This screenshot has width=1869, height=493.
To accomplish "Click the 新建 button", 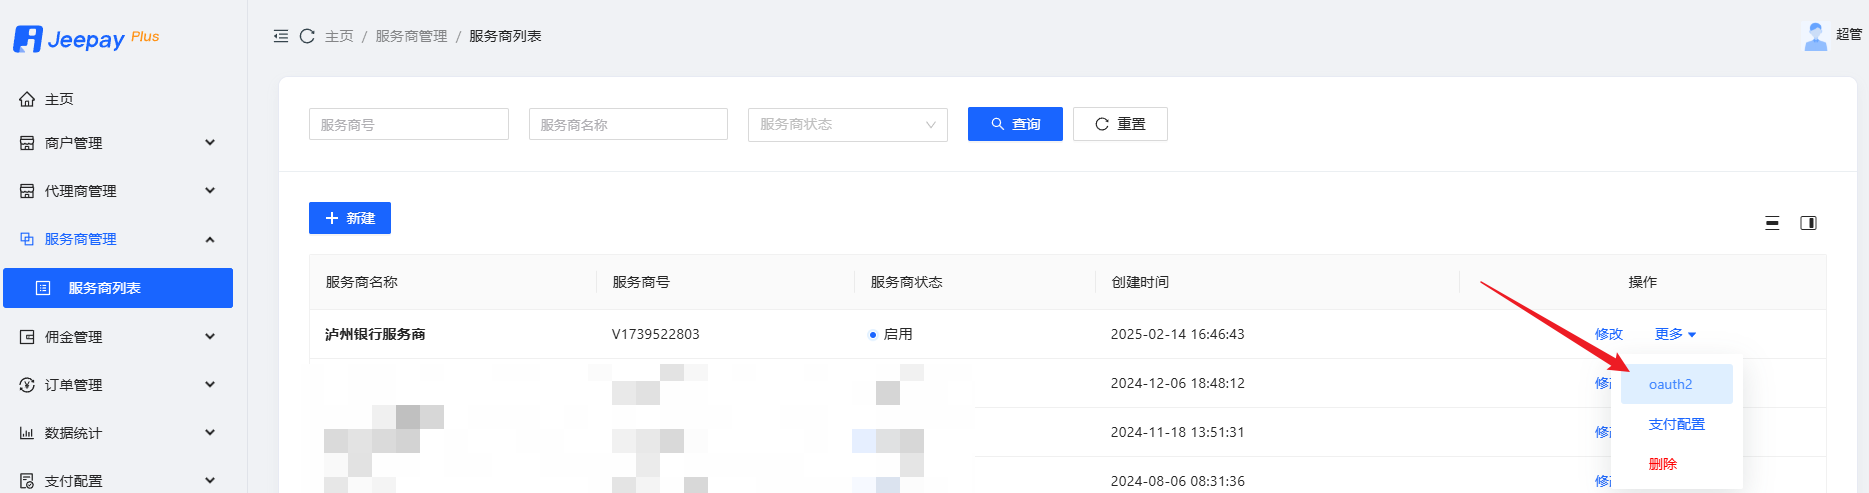I will tap(350, 218).
